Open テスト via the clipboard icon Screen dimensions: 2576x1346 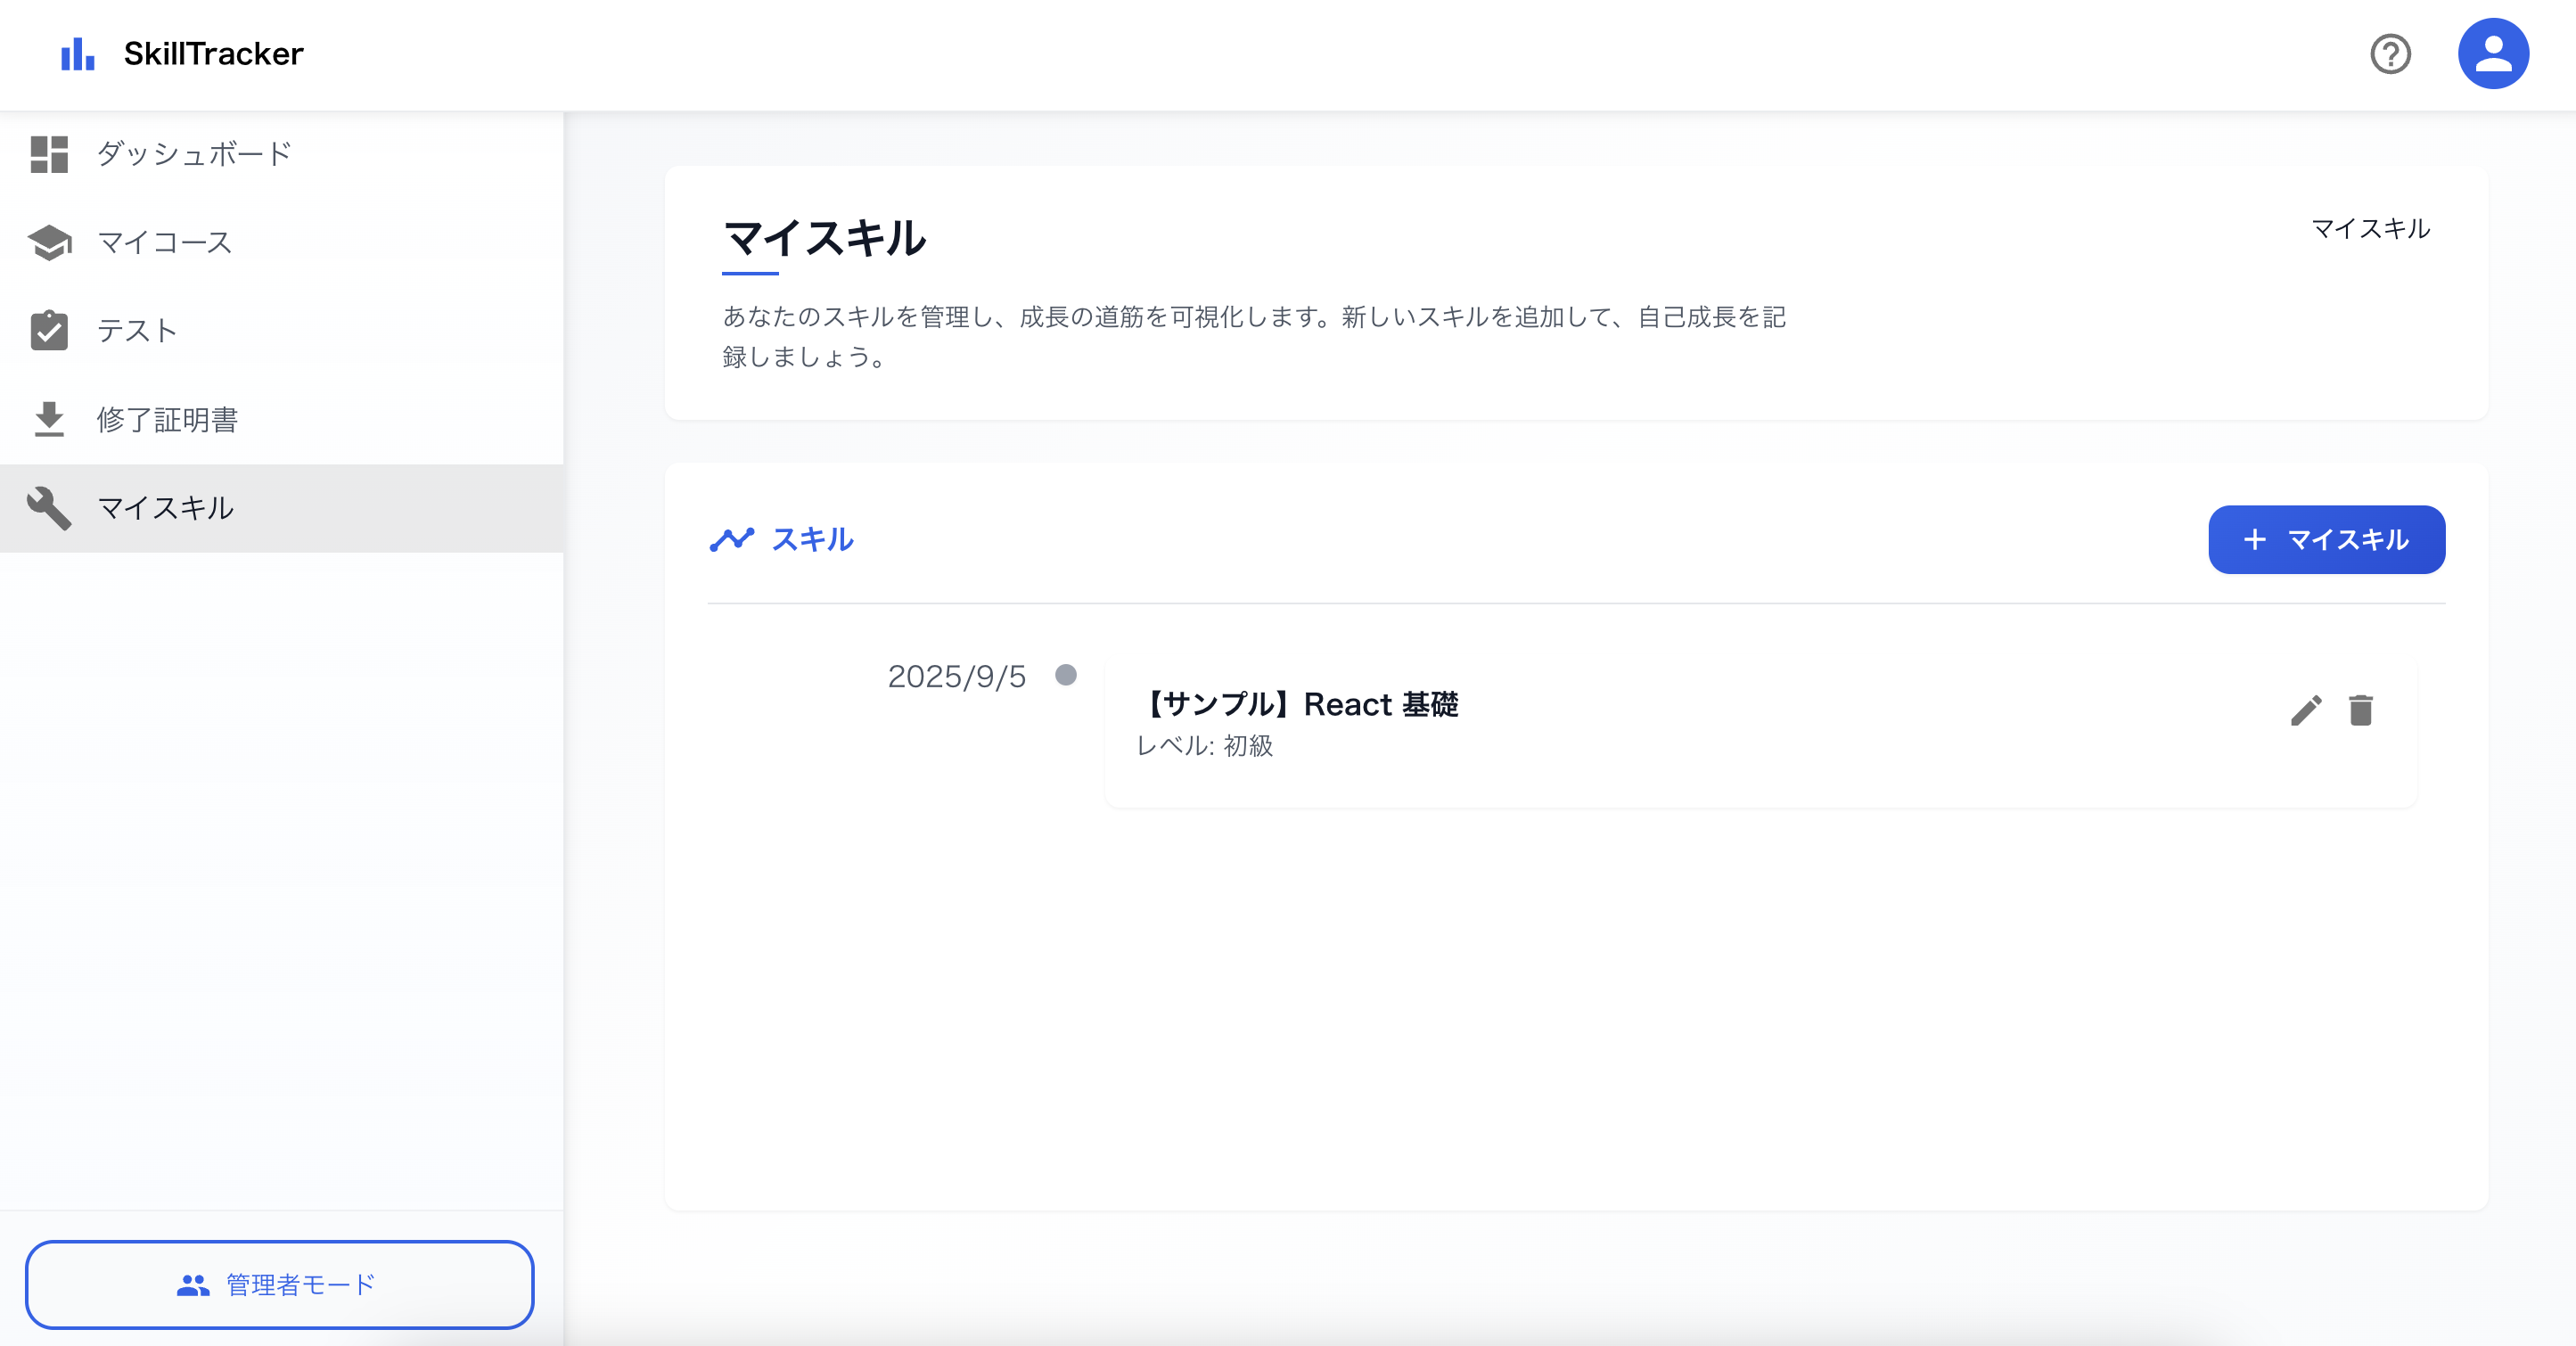coord(49,330)
